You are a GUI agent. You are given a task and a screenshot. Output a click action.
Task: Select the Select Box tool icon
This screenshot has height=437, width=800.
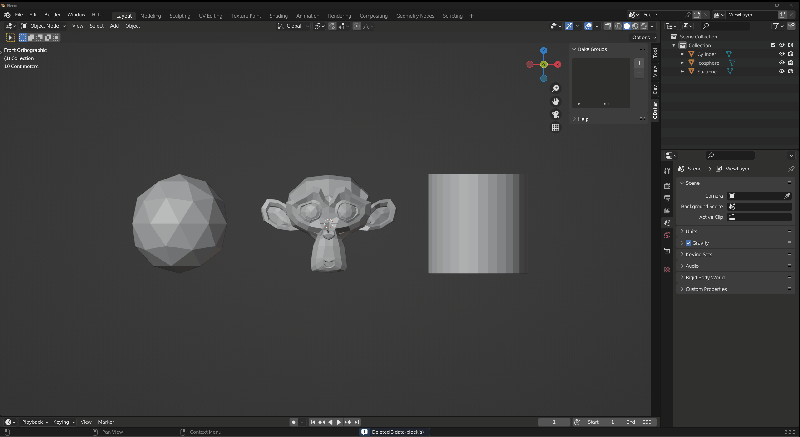(10, 37)
